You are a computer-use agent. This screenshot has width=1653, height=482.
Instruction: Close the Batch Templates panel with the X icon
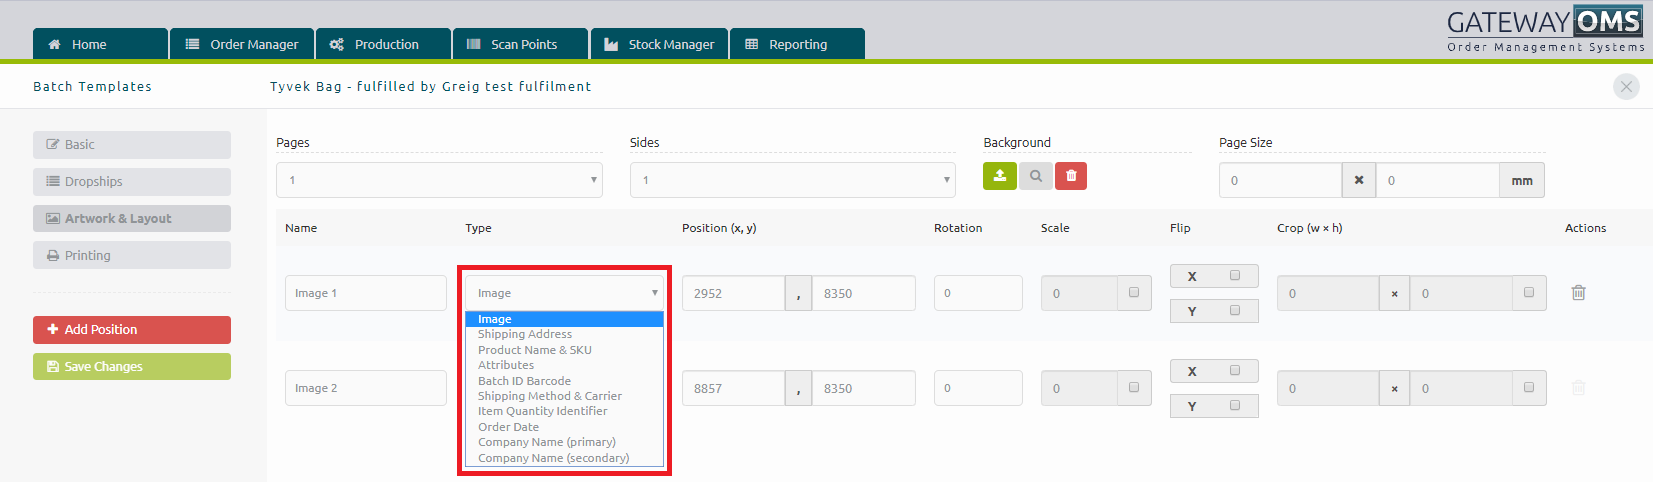tap(1626, 87)
